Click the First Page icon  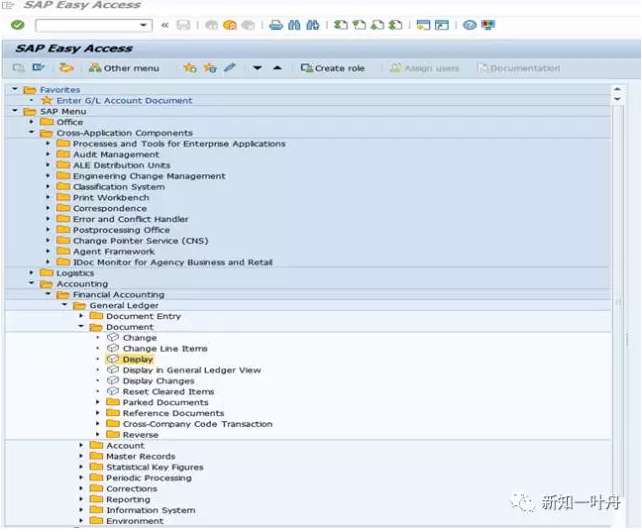(x=341, y=25)
